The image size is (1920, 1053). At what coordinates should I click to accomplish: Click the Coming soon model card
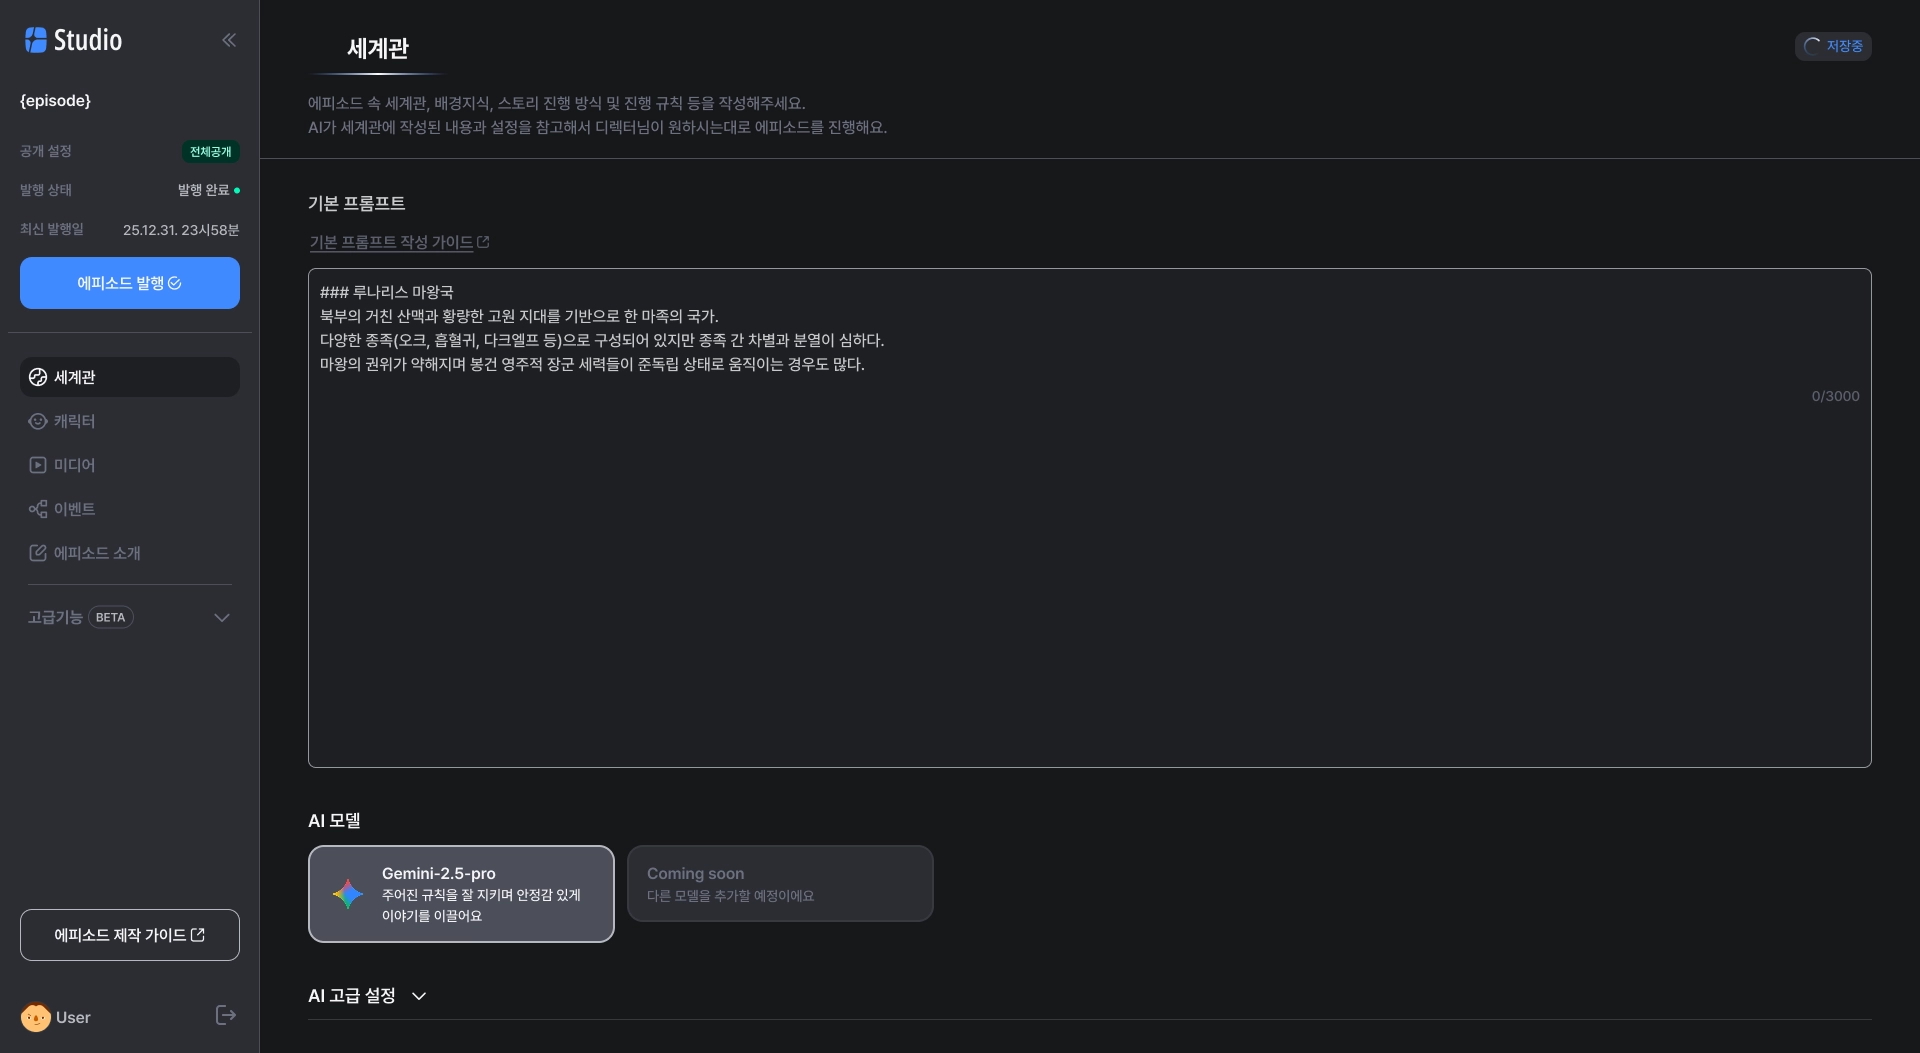[x=780, y=884]
